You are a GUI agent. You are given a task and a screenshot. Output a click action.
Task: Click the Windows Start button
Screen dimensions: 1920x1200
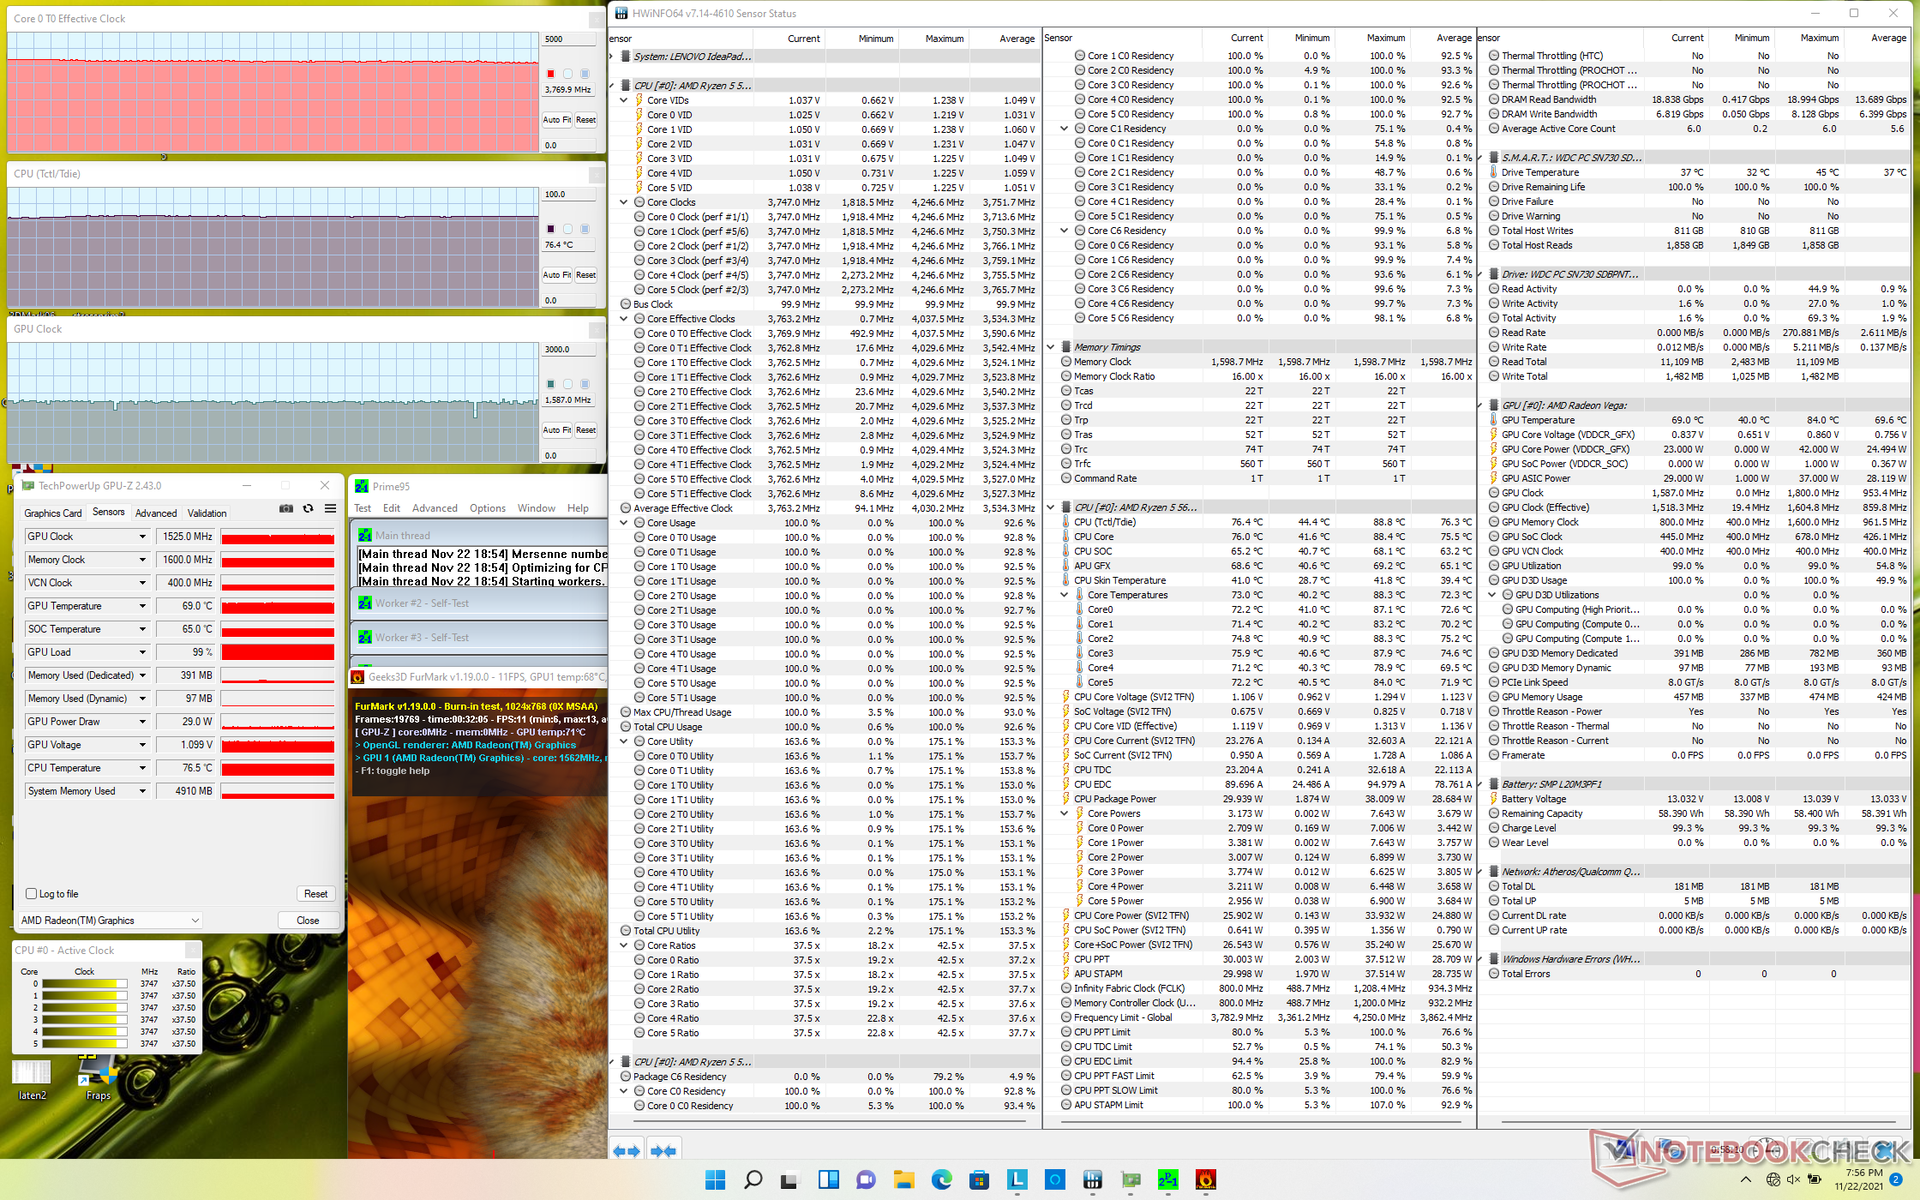[x=715, y=1180]
